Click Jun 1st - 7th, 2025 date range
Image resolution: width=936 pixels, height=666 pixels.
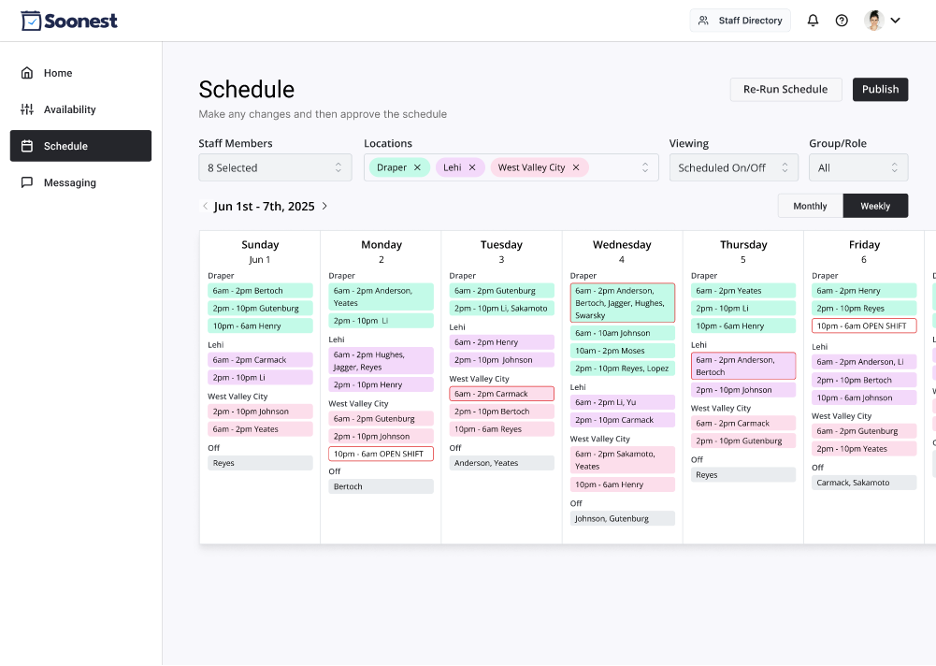tap(264, 206)
